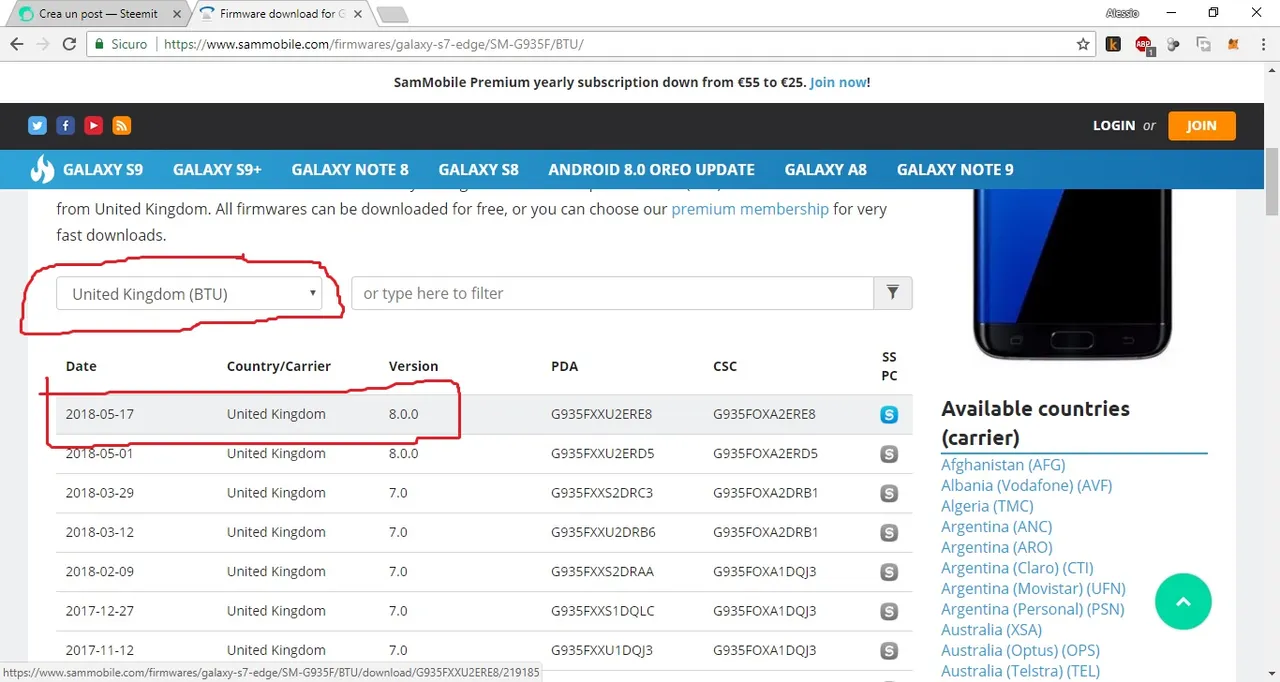Open the GALAXY NOTE 9 menu item
The height and width of the screenshot is (682, 1280).
955,170
